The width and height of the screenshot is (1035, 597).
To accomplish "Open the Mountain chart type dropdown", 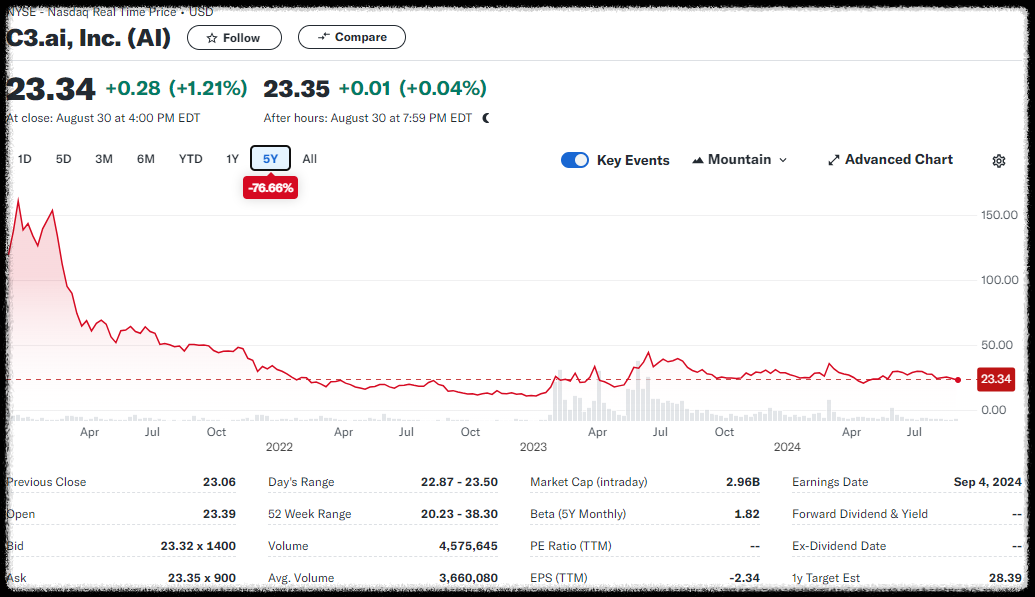I will pos(740,160).
